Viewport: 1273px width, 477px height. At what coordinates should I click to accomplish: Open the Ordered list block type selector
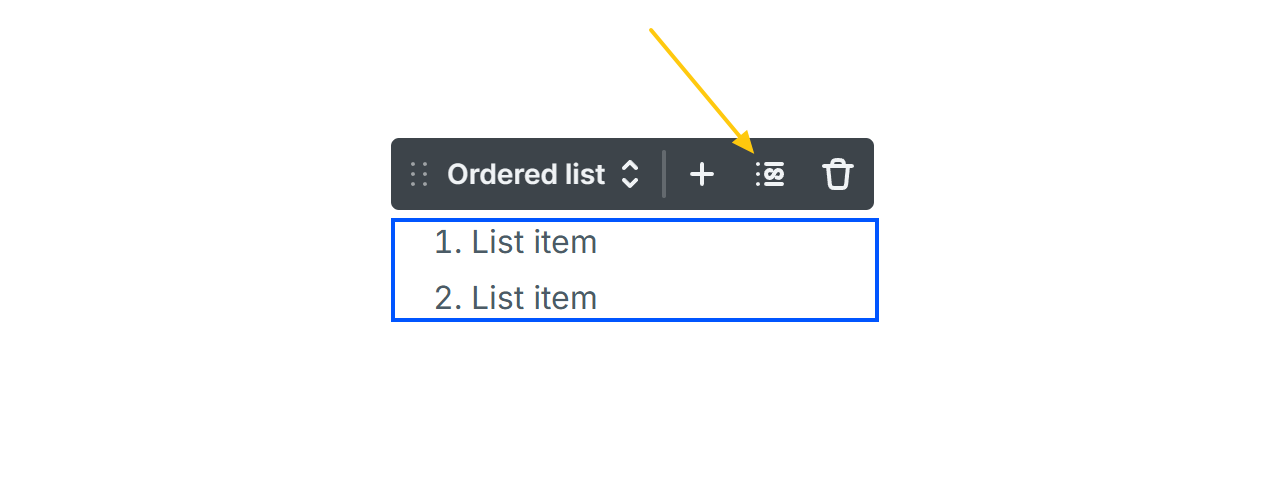527,174
